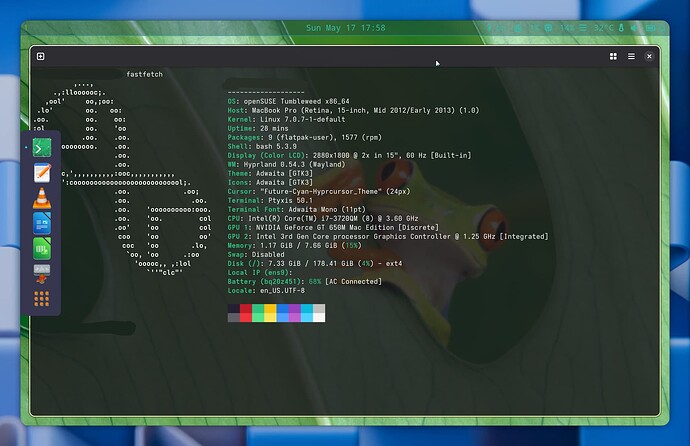Click the Icons line: Adwaita [GTK3]
The image size is (690, 446).
[x=270, y=183]
